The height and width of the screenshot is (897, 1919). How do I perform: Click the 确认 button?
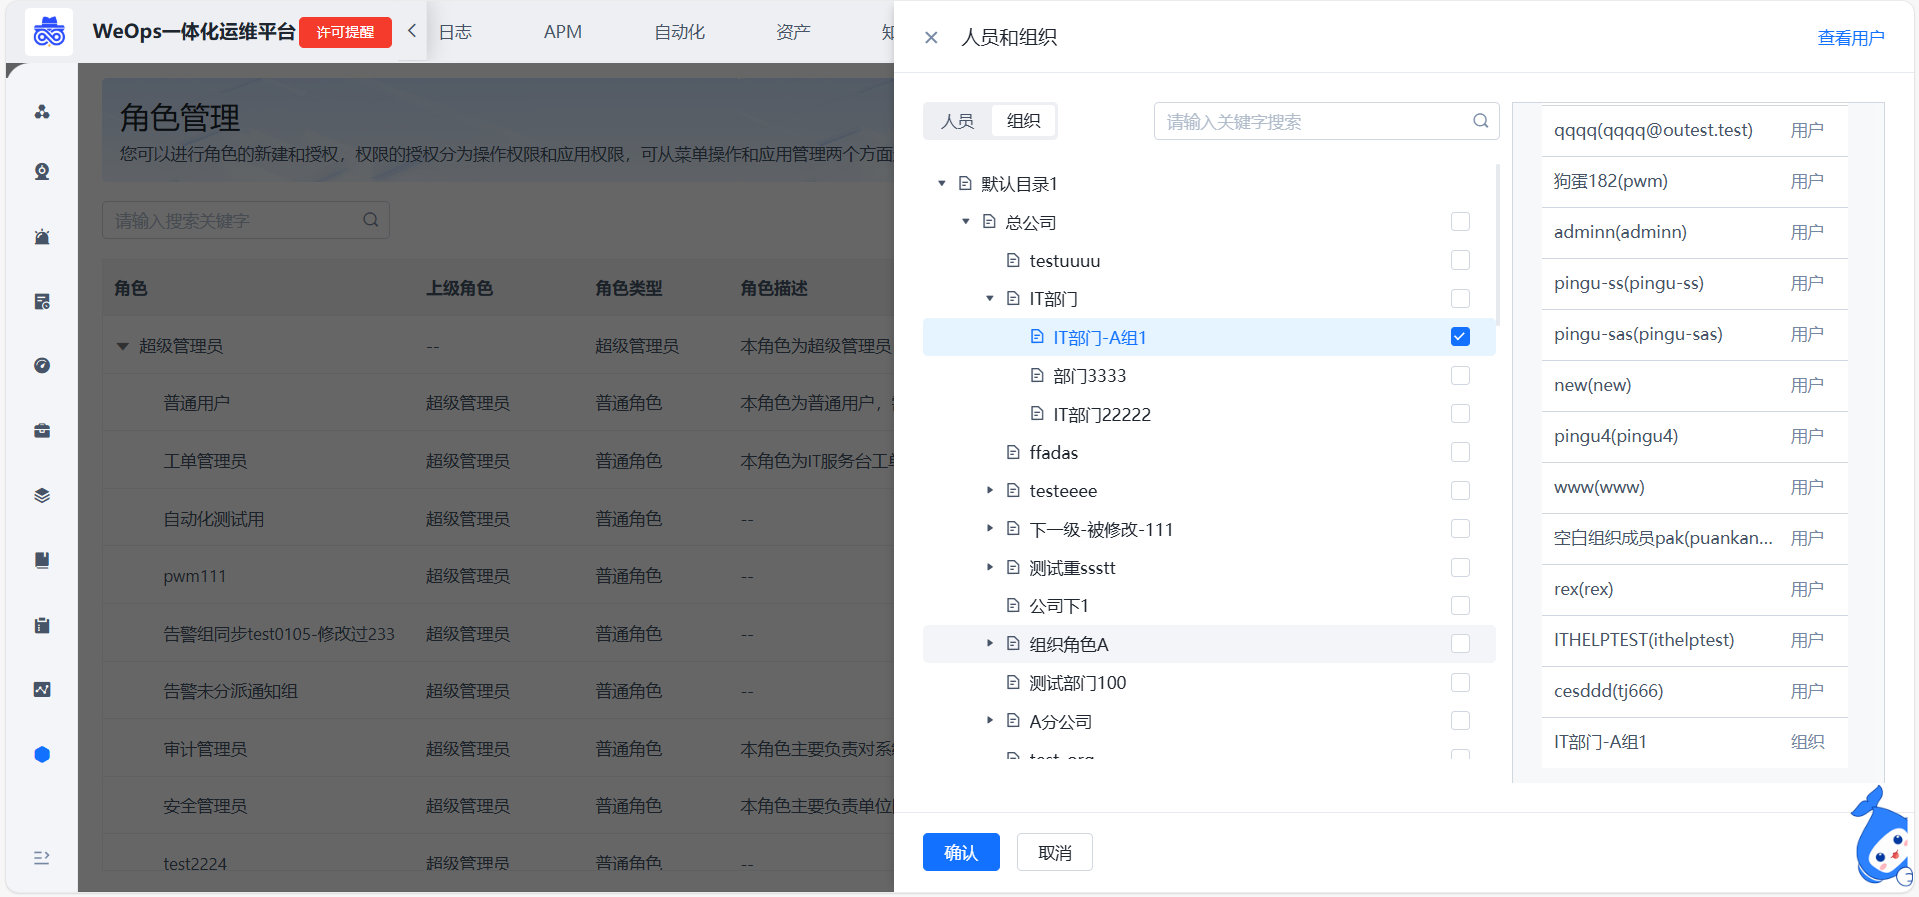960,852
